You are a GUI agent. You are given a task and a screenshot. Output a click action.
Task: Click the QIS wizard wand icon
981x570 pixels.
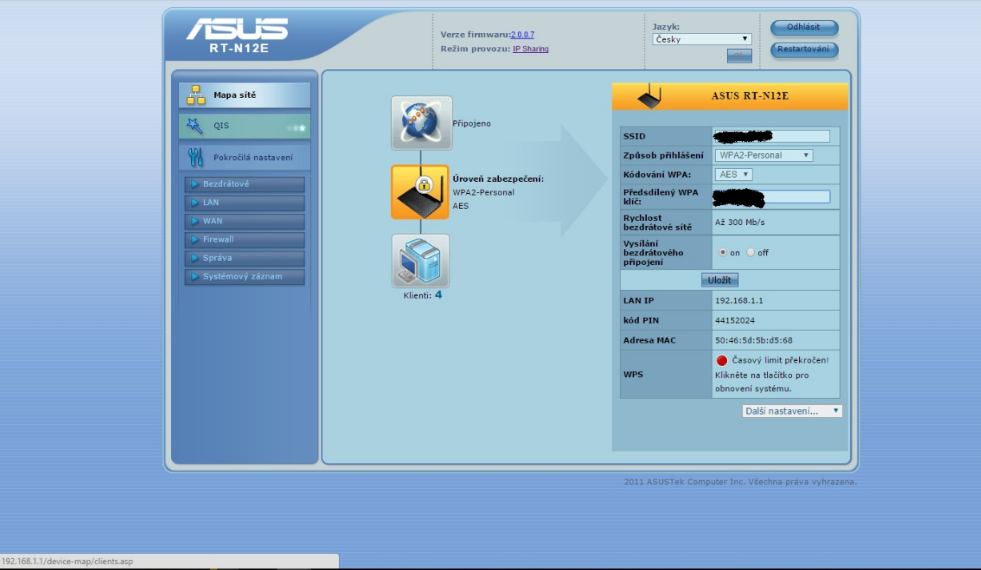195,126
